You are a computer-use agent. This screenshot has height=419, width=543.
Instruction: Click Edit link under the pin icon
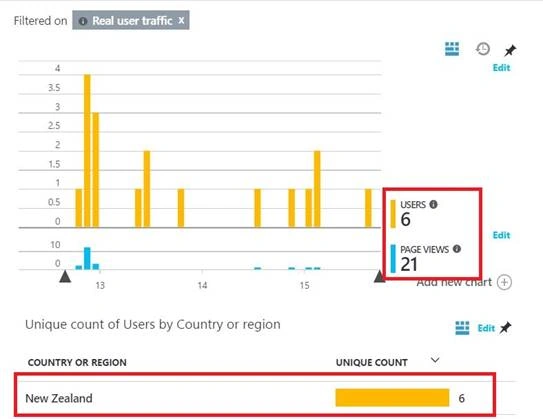[x=501, y=68]
